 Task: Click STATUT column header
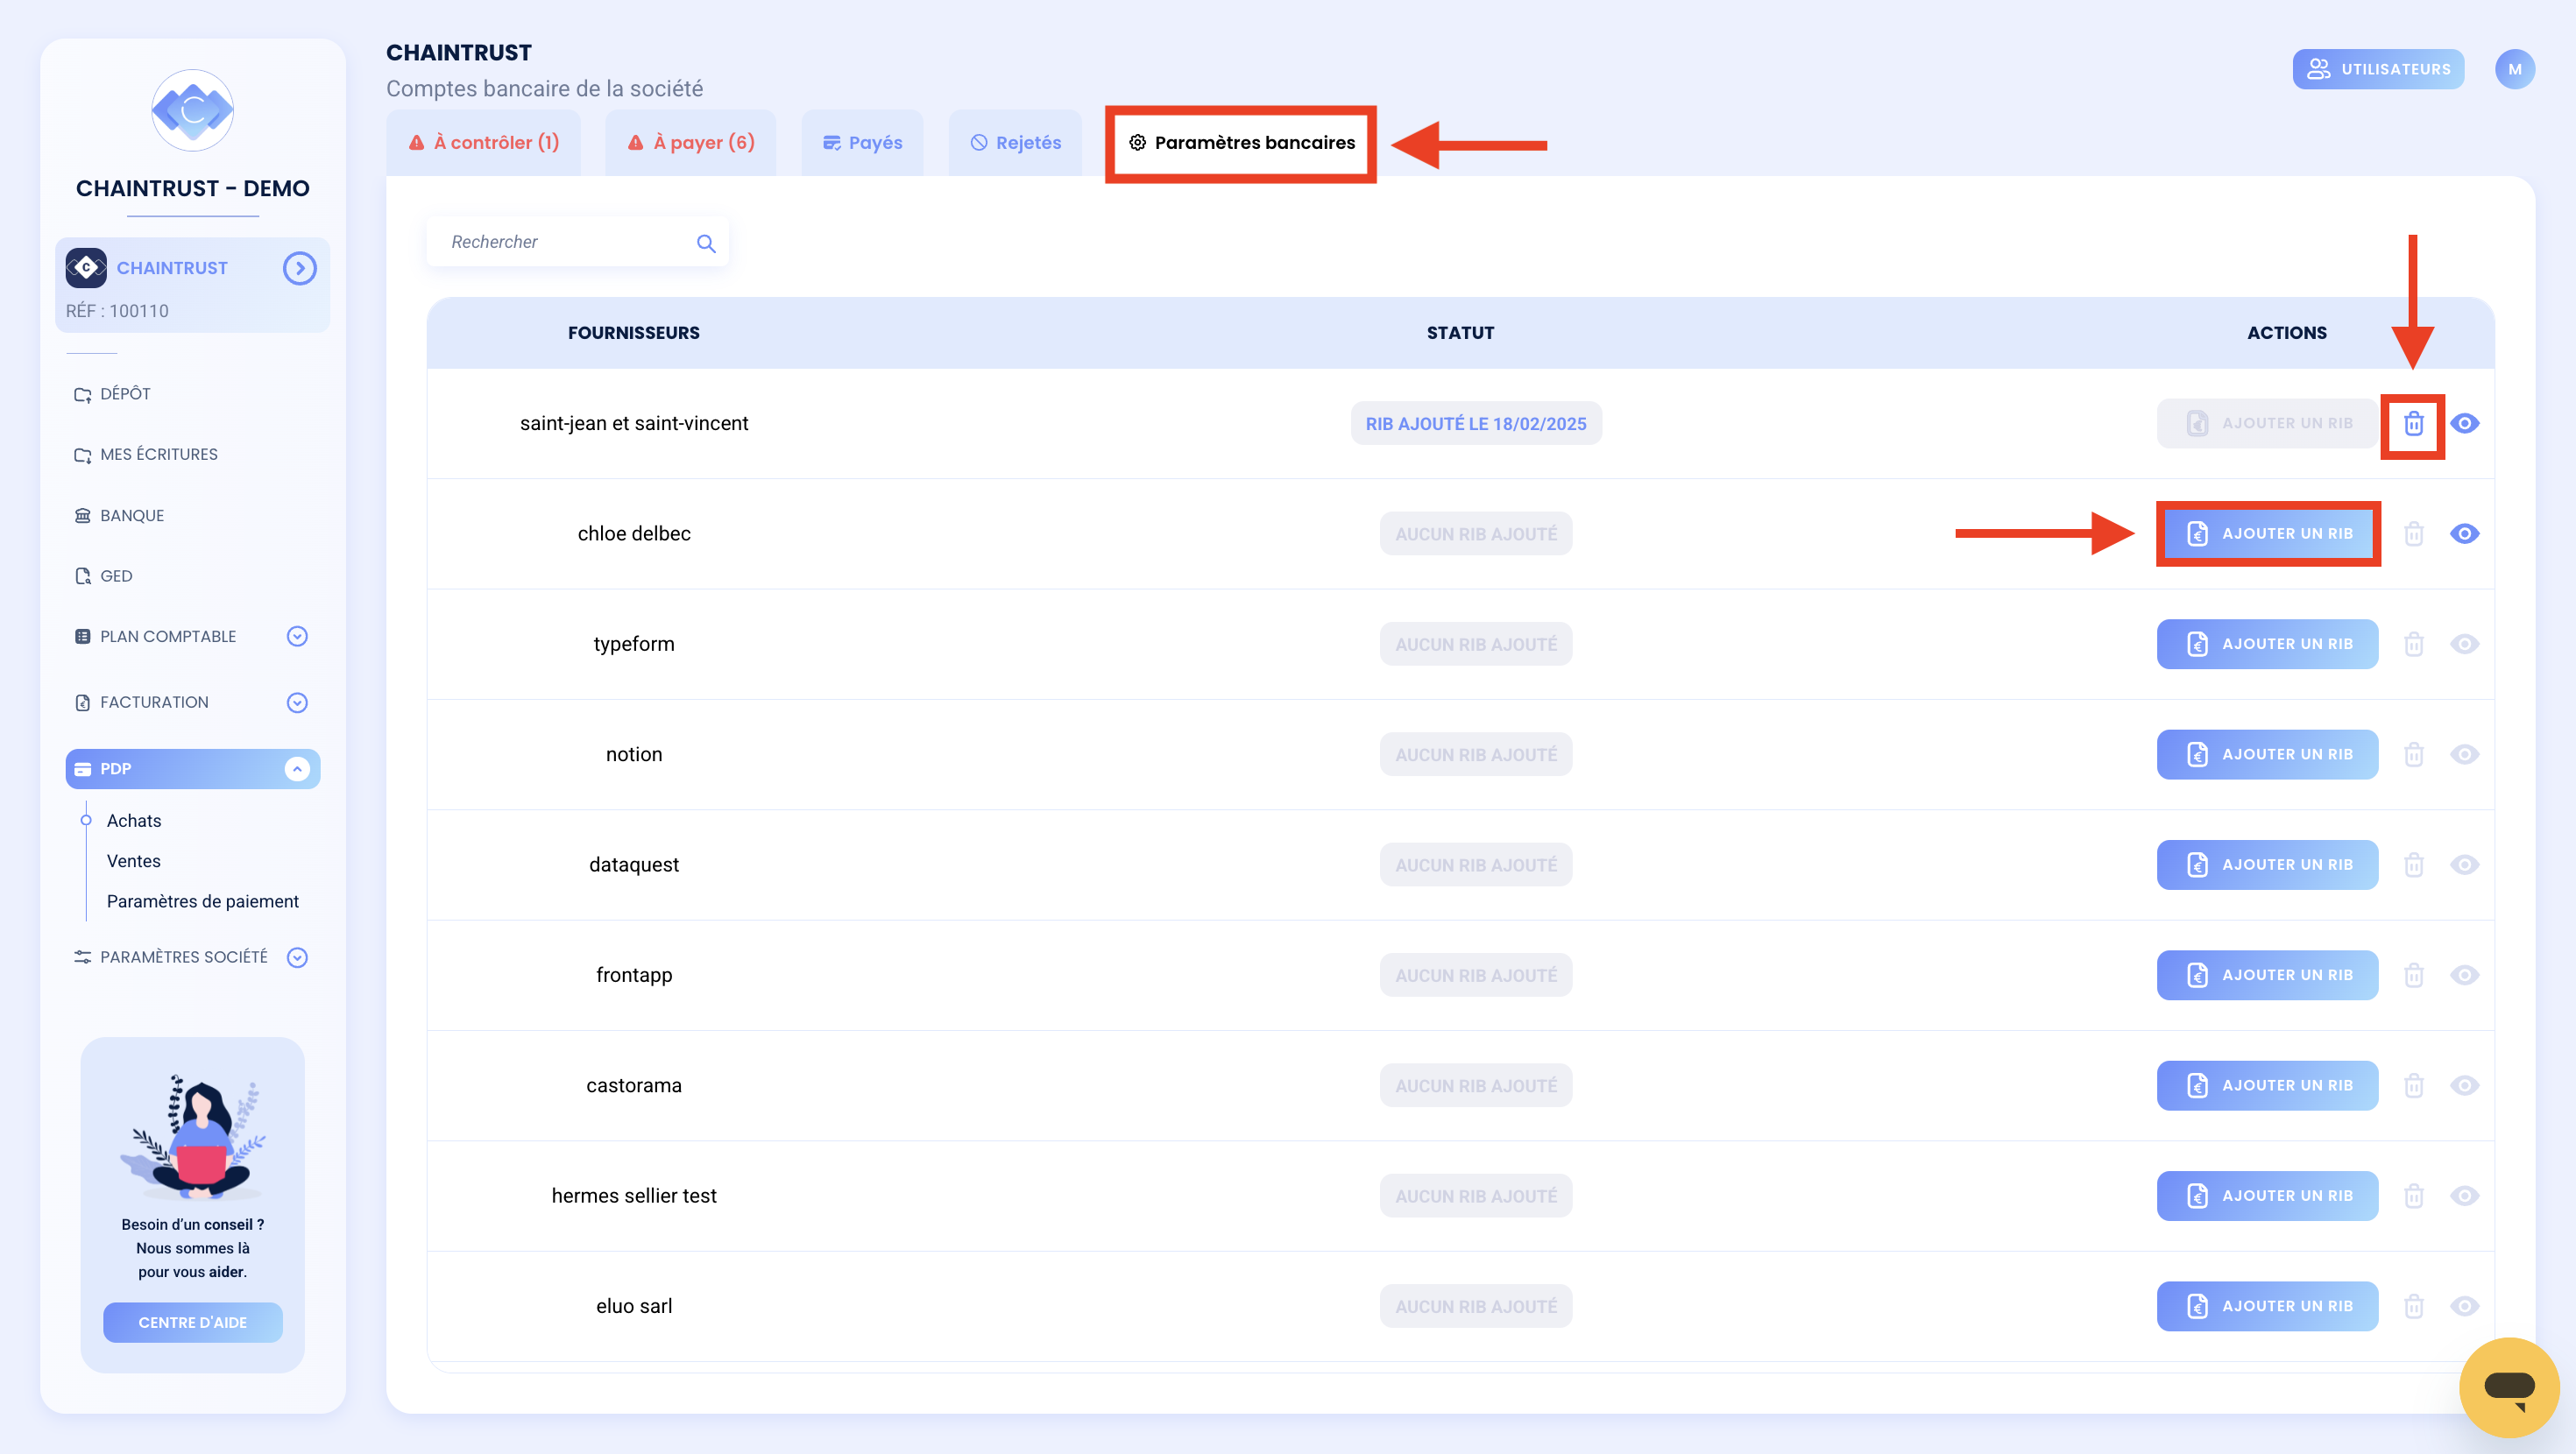click(x=1460, y=333)
